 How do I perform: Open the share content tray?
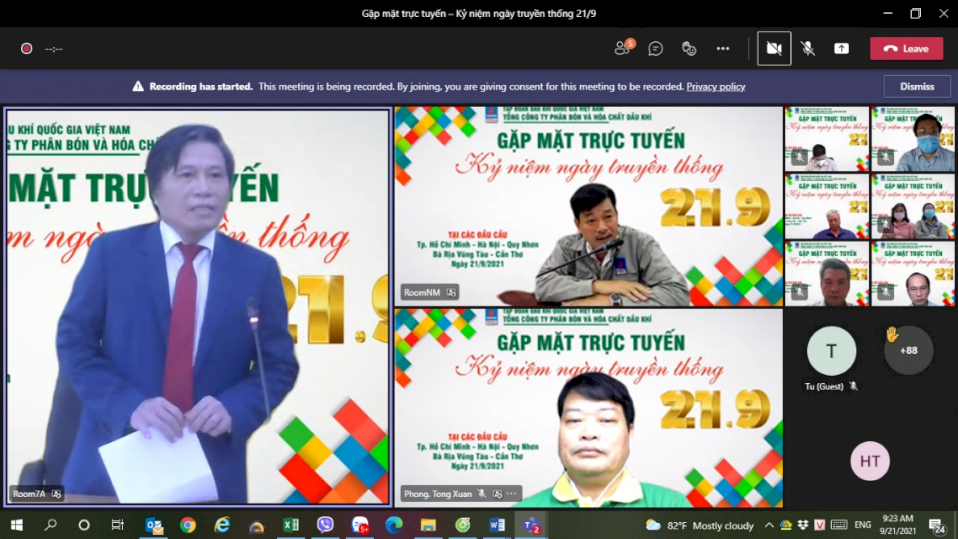pyautogui.click(x=841, y=48)
